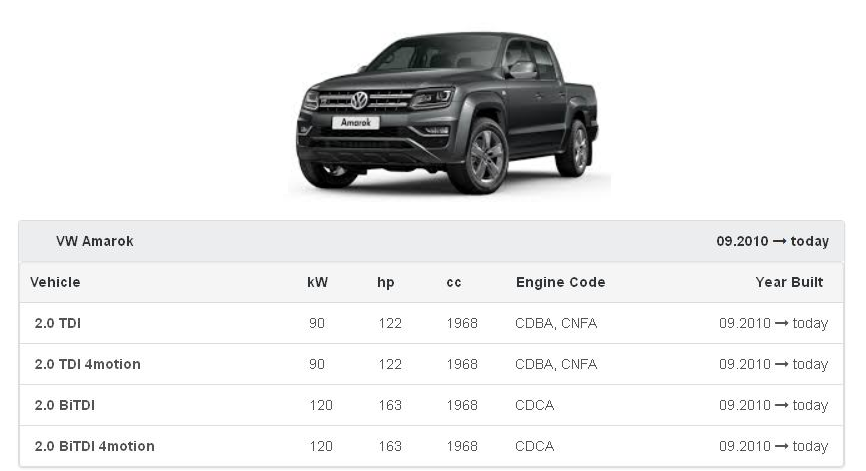
Task: Click engine code CDBA, CNFA for 2.0 TDI
Action: pyautogui.click(x=556, y=324)
